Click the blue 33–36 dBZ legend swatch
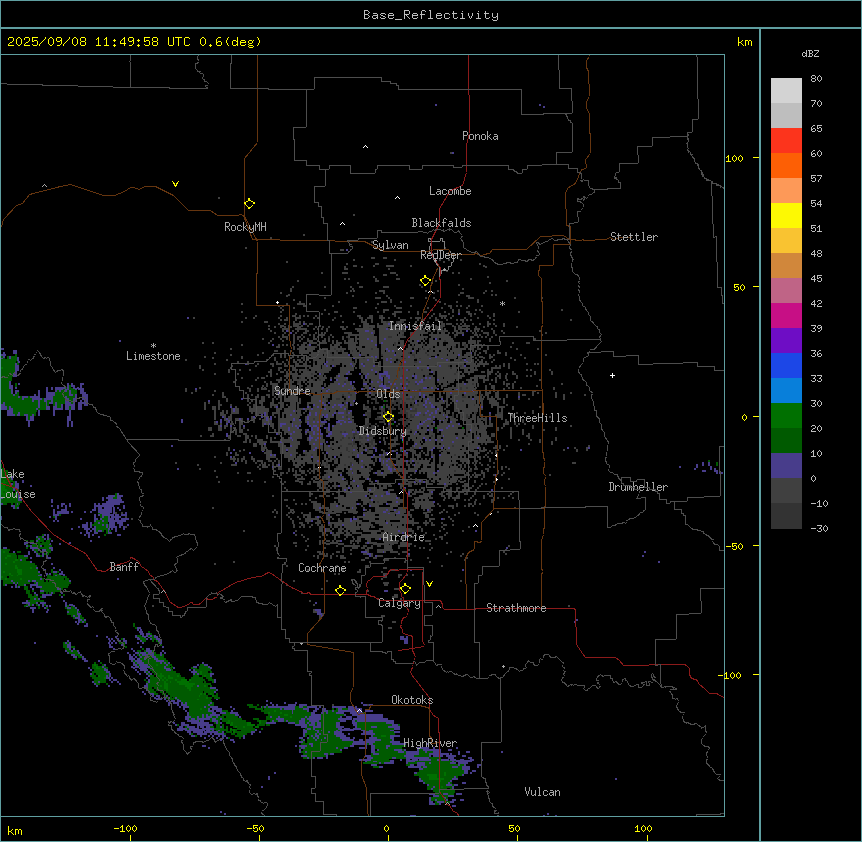This screenshot has width=862, height=842. 786,365
